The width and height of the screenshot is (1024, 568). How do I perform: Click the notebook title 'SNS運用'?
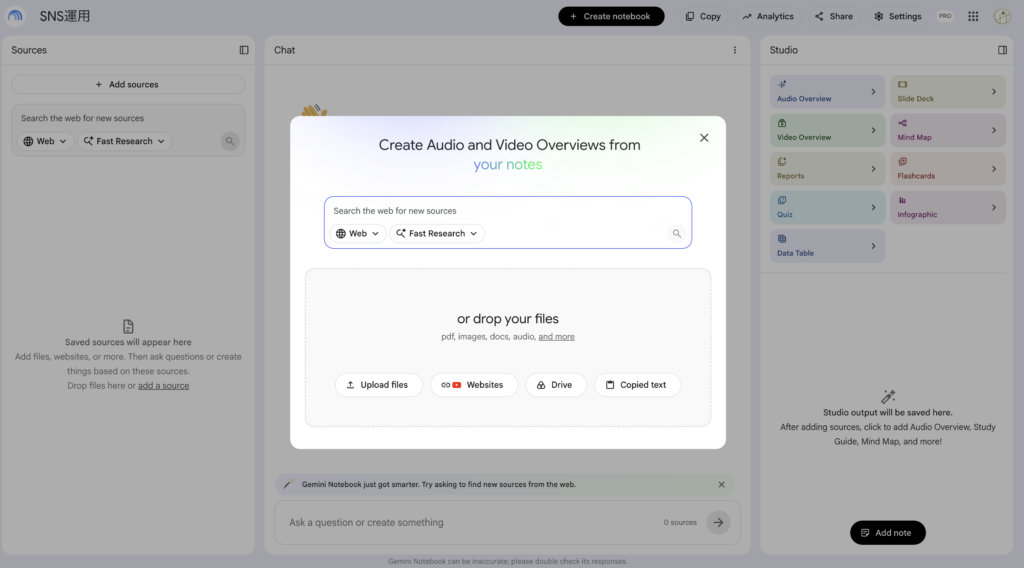click(x=65, y=16)
